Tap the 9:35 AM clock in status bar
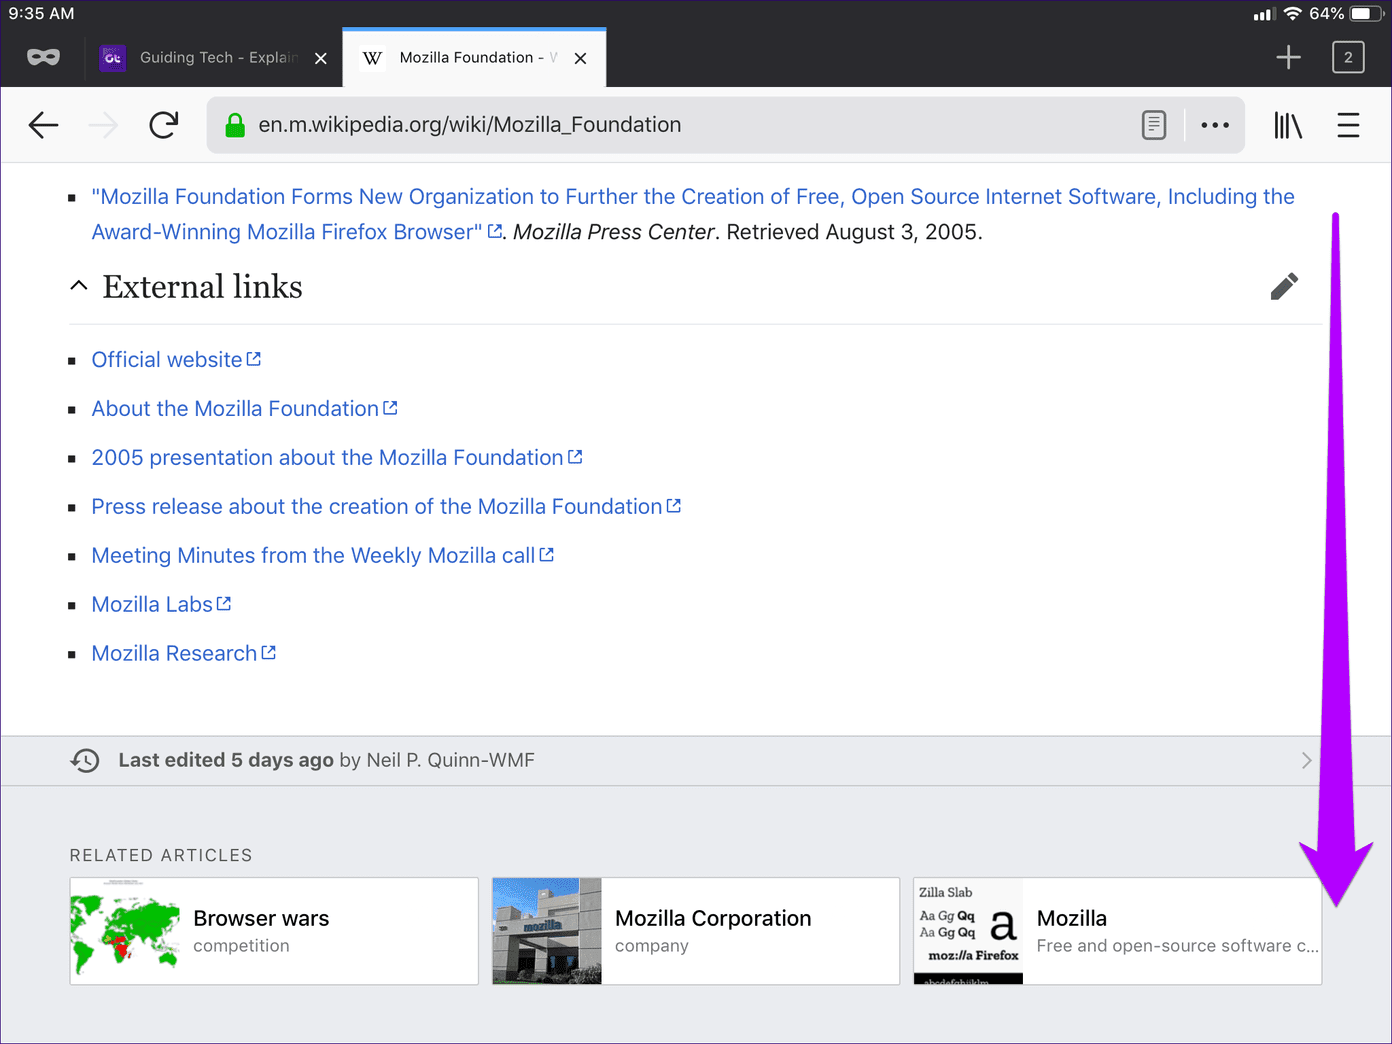This screenshot has height=1044, width=1392. [x=41, y=14]
